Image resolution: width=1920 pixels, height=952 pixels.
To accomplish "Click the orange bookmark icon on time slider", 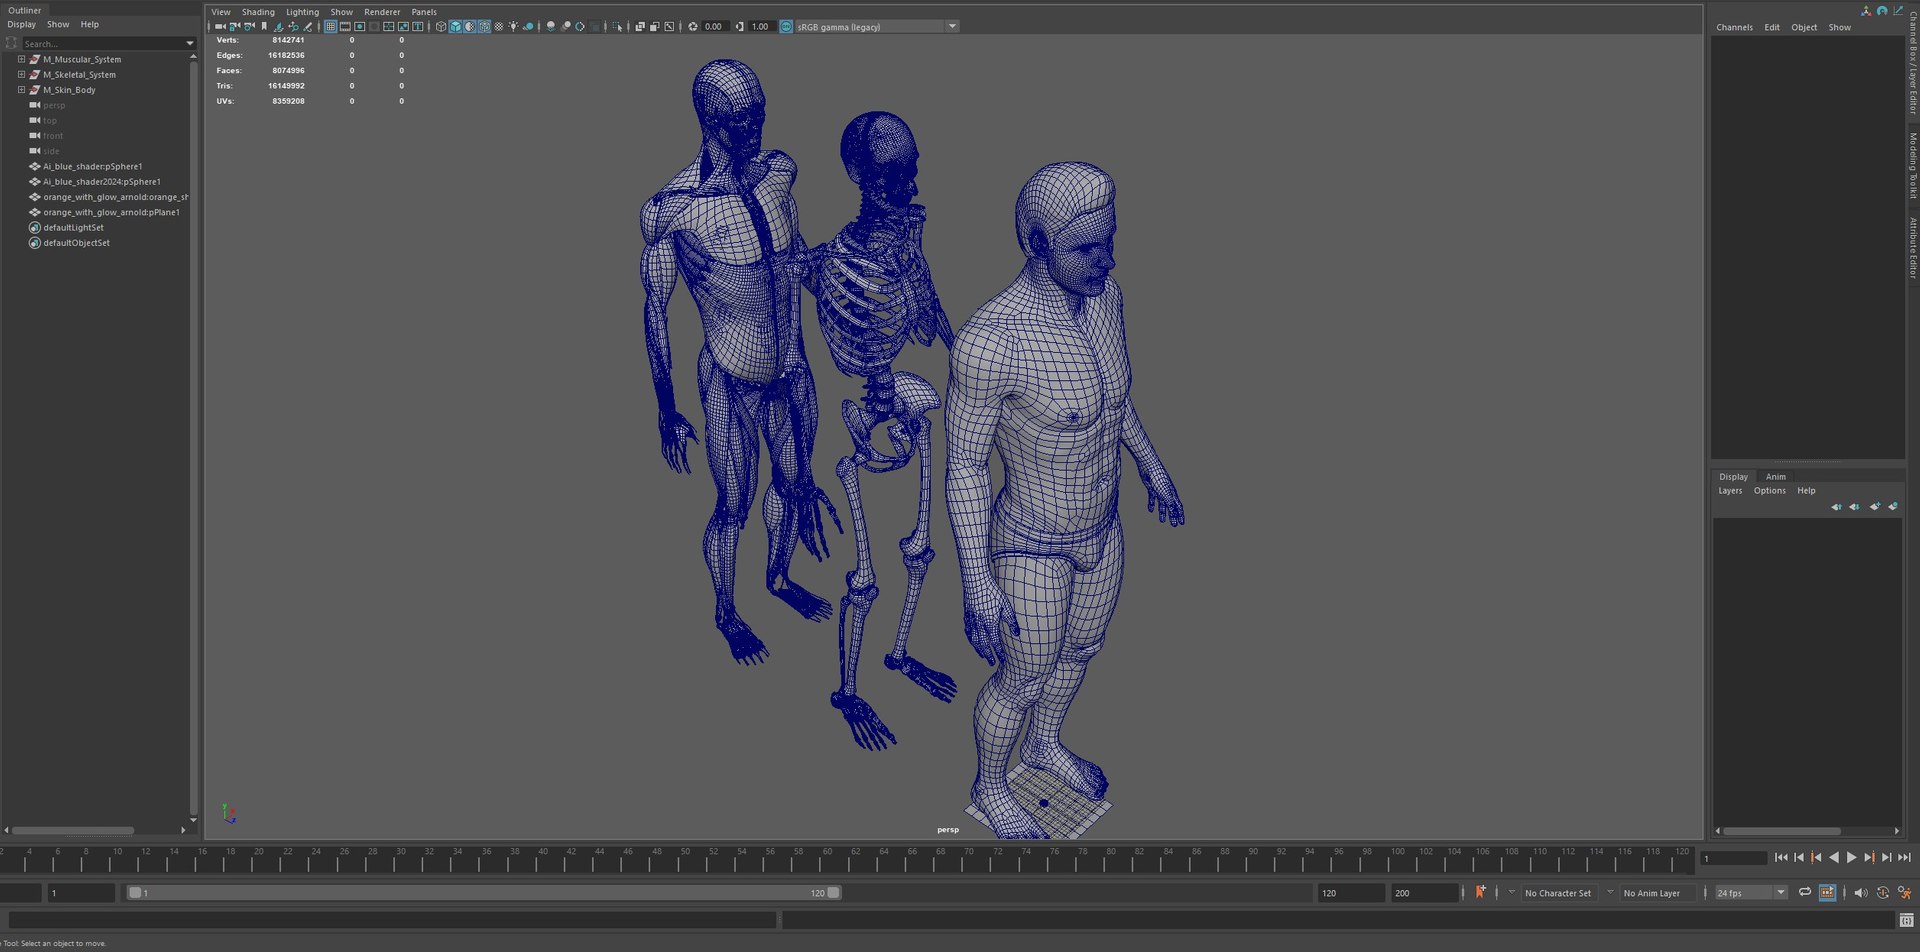I will pyautogui.click(x=1480, y=892).
